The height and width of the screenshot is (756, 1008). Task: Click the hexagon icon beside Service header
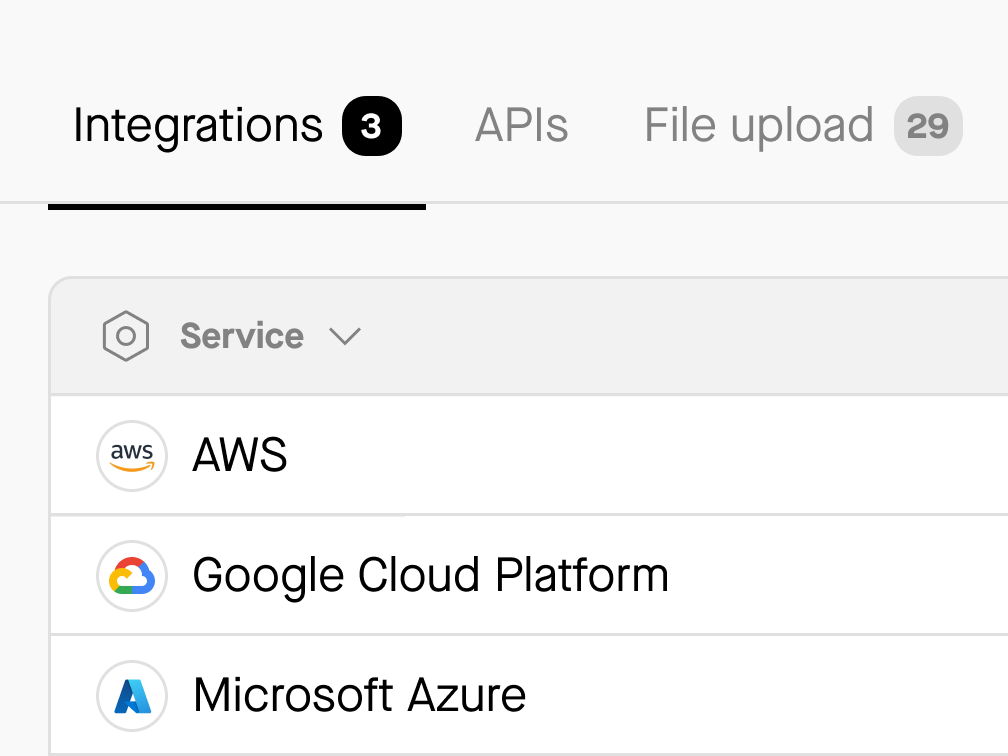tap(126, 336)
